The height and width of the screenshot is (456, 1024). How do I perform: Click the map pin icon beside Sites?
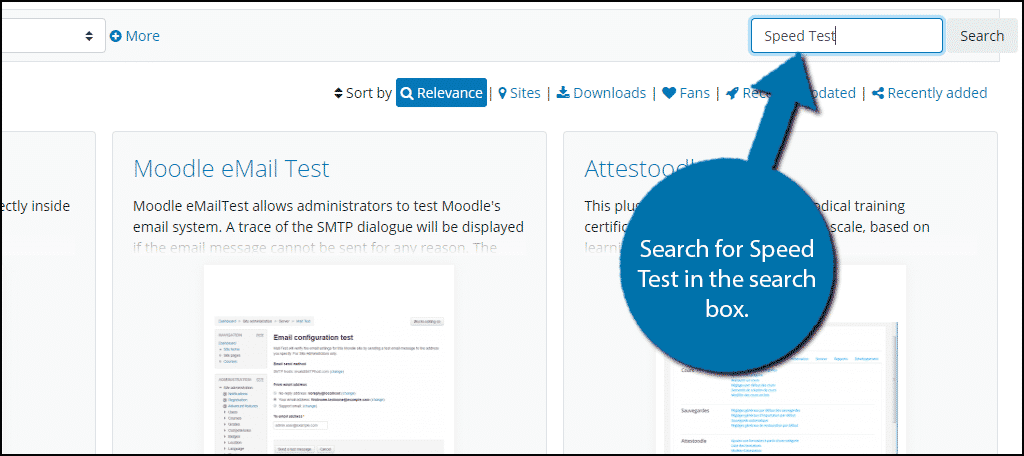[502, 93]
